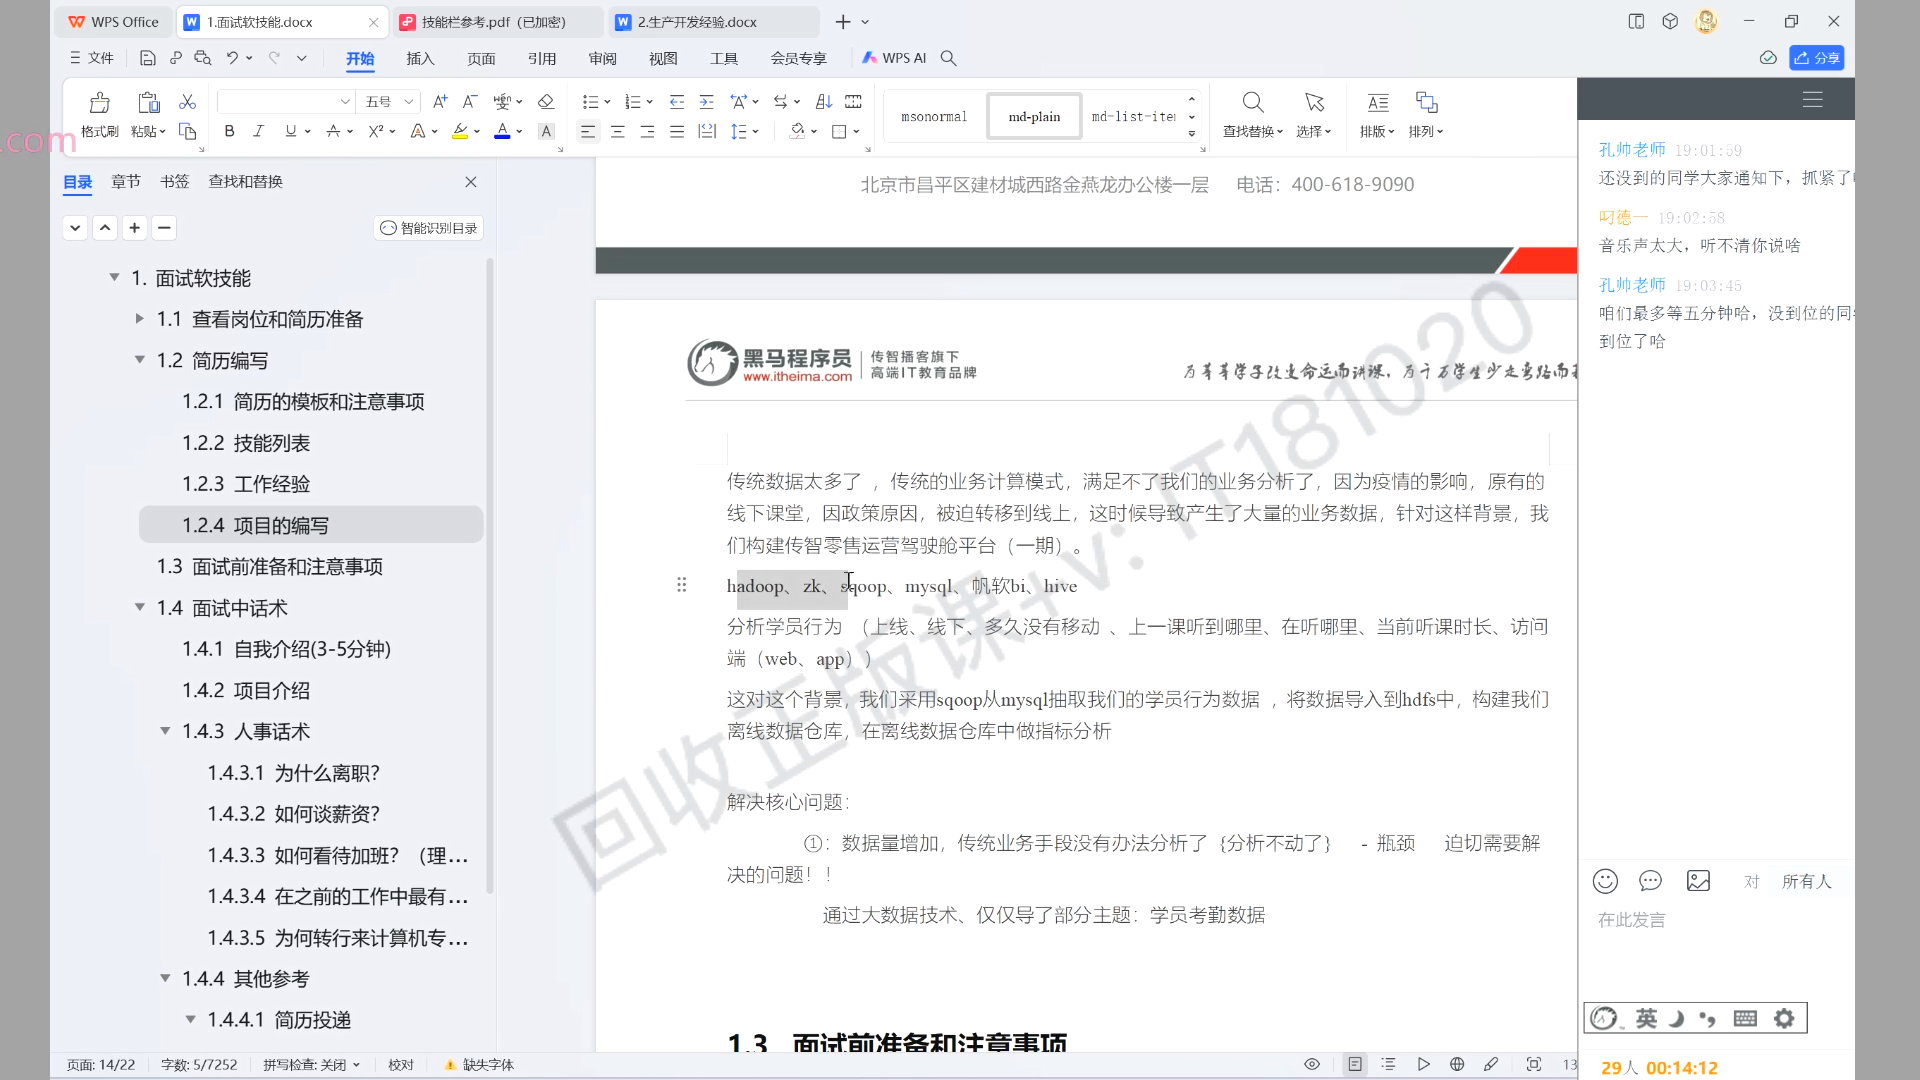Click the eye reading mode icon in status bar
The height and width of the screenshot is (1080, 1920).
pos(1312,1064)
